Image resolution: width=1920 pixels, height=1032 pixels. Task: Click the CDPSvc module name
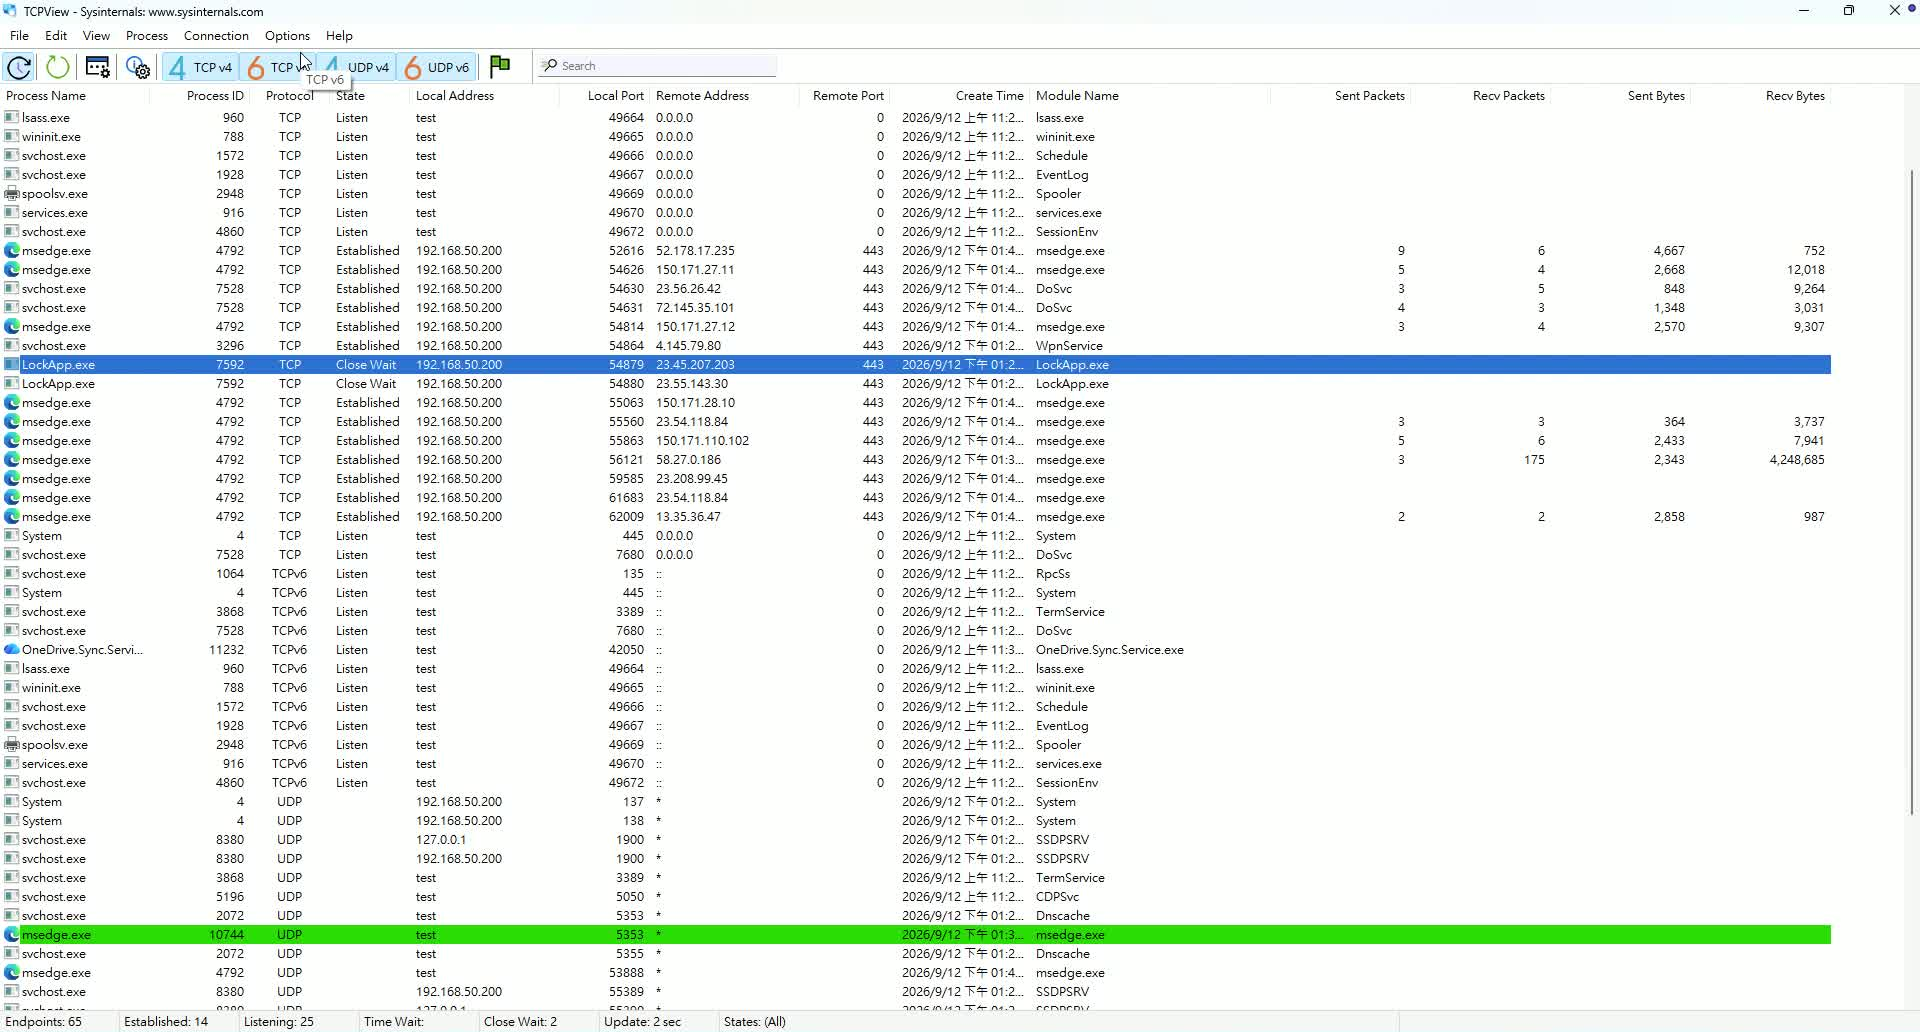point(1057,897)
